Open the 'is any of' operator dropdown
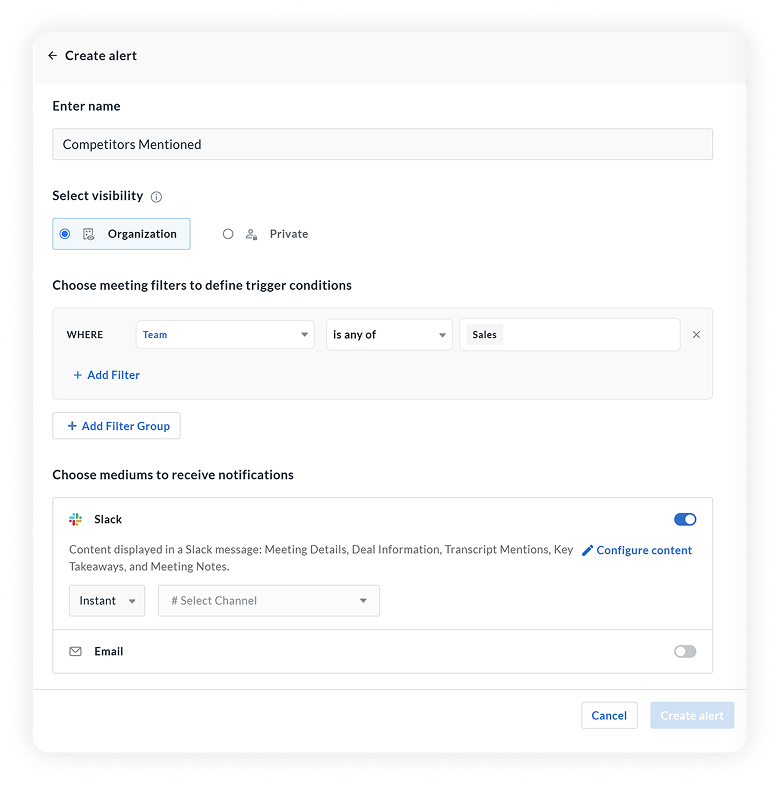The height and width of the screenshot is (785, 779). click(389, 334)
